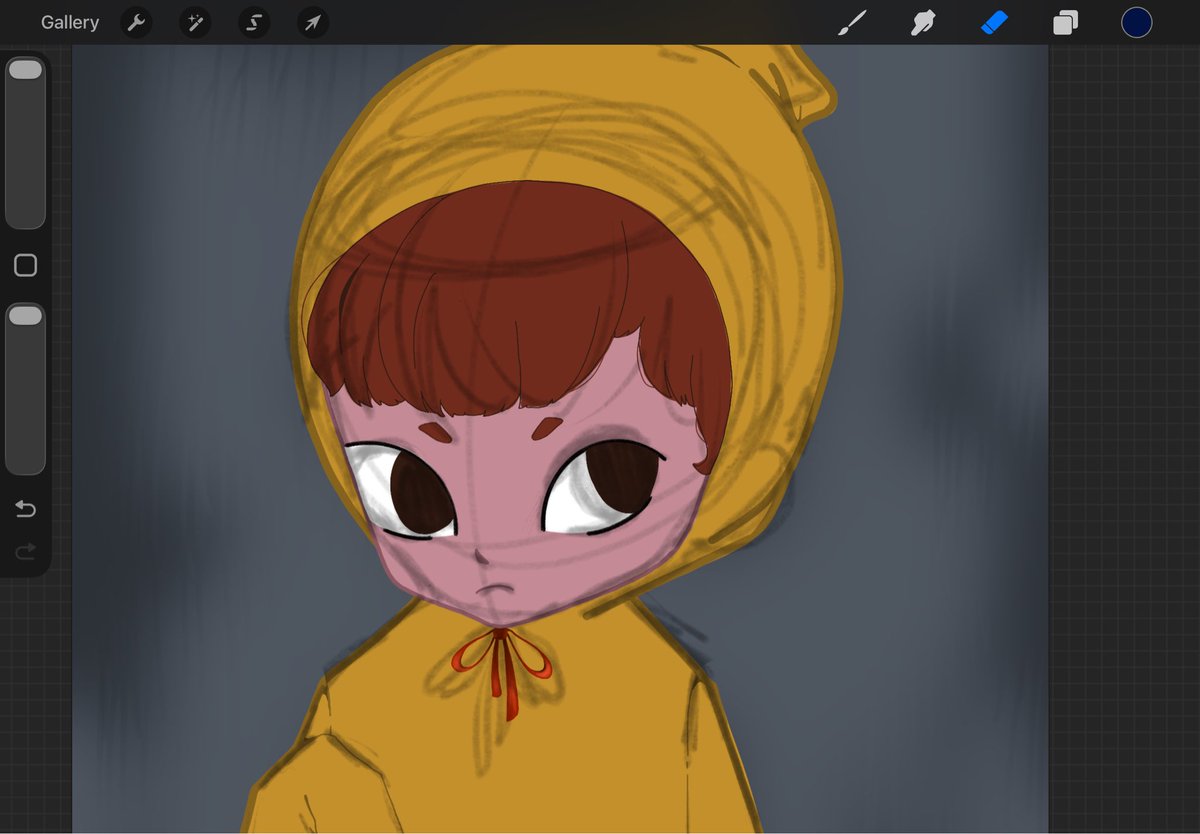Open the active color swatch

(1136, 22)
